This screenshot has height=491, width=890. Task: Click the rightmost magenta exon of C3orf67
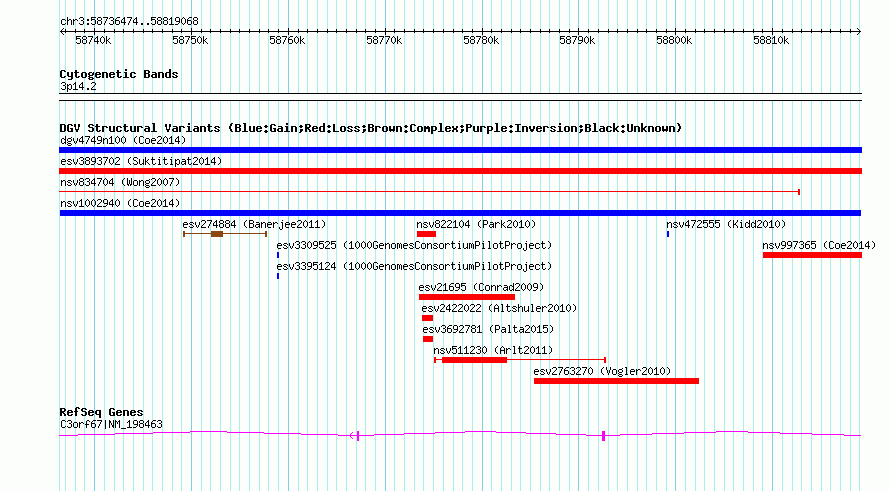[x=603, y=435]
